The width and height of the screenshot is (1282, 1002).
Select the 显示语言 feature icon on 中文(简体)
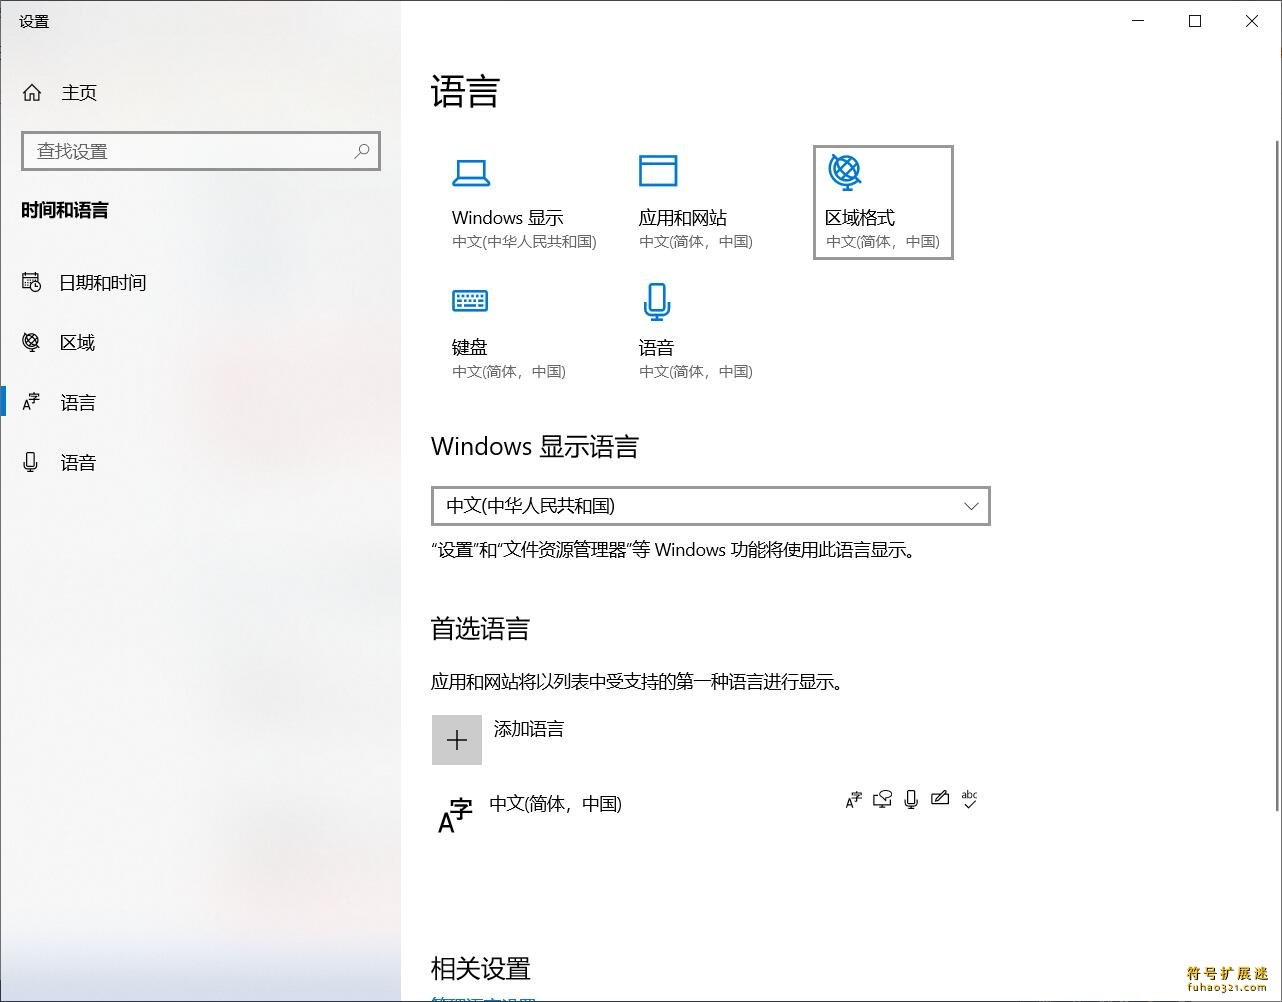coord(852,798)
